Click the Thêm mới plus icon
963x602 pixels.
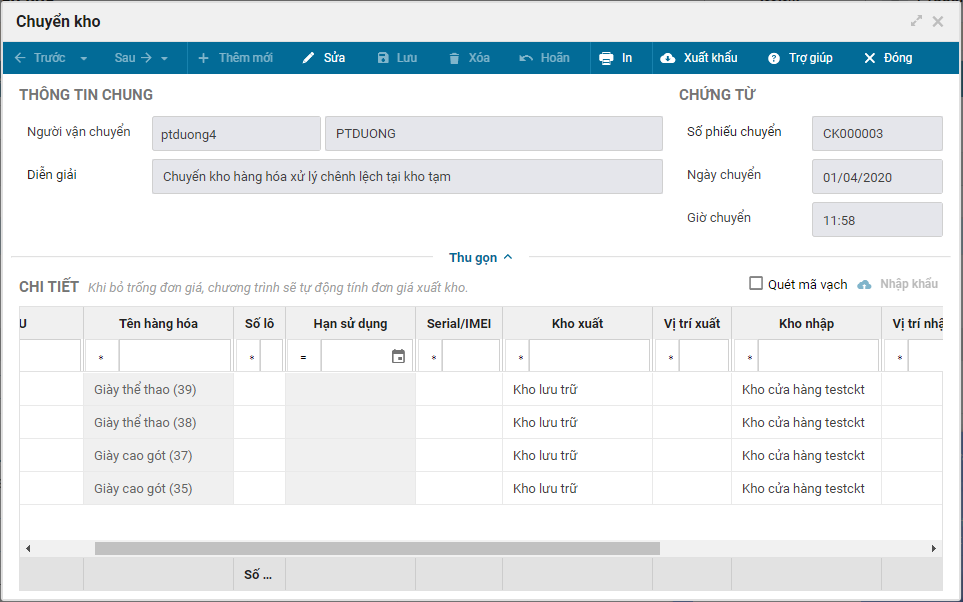click(x=203, y=58)
